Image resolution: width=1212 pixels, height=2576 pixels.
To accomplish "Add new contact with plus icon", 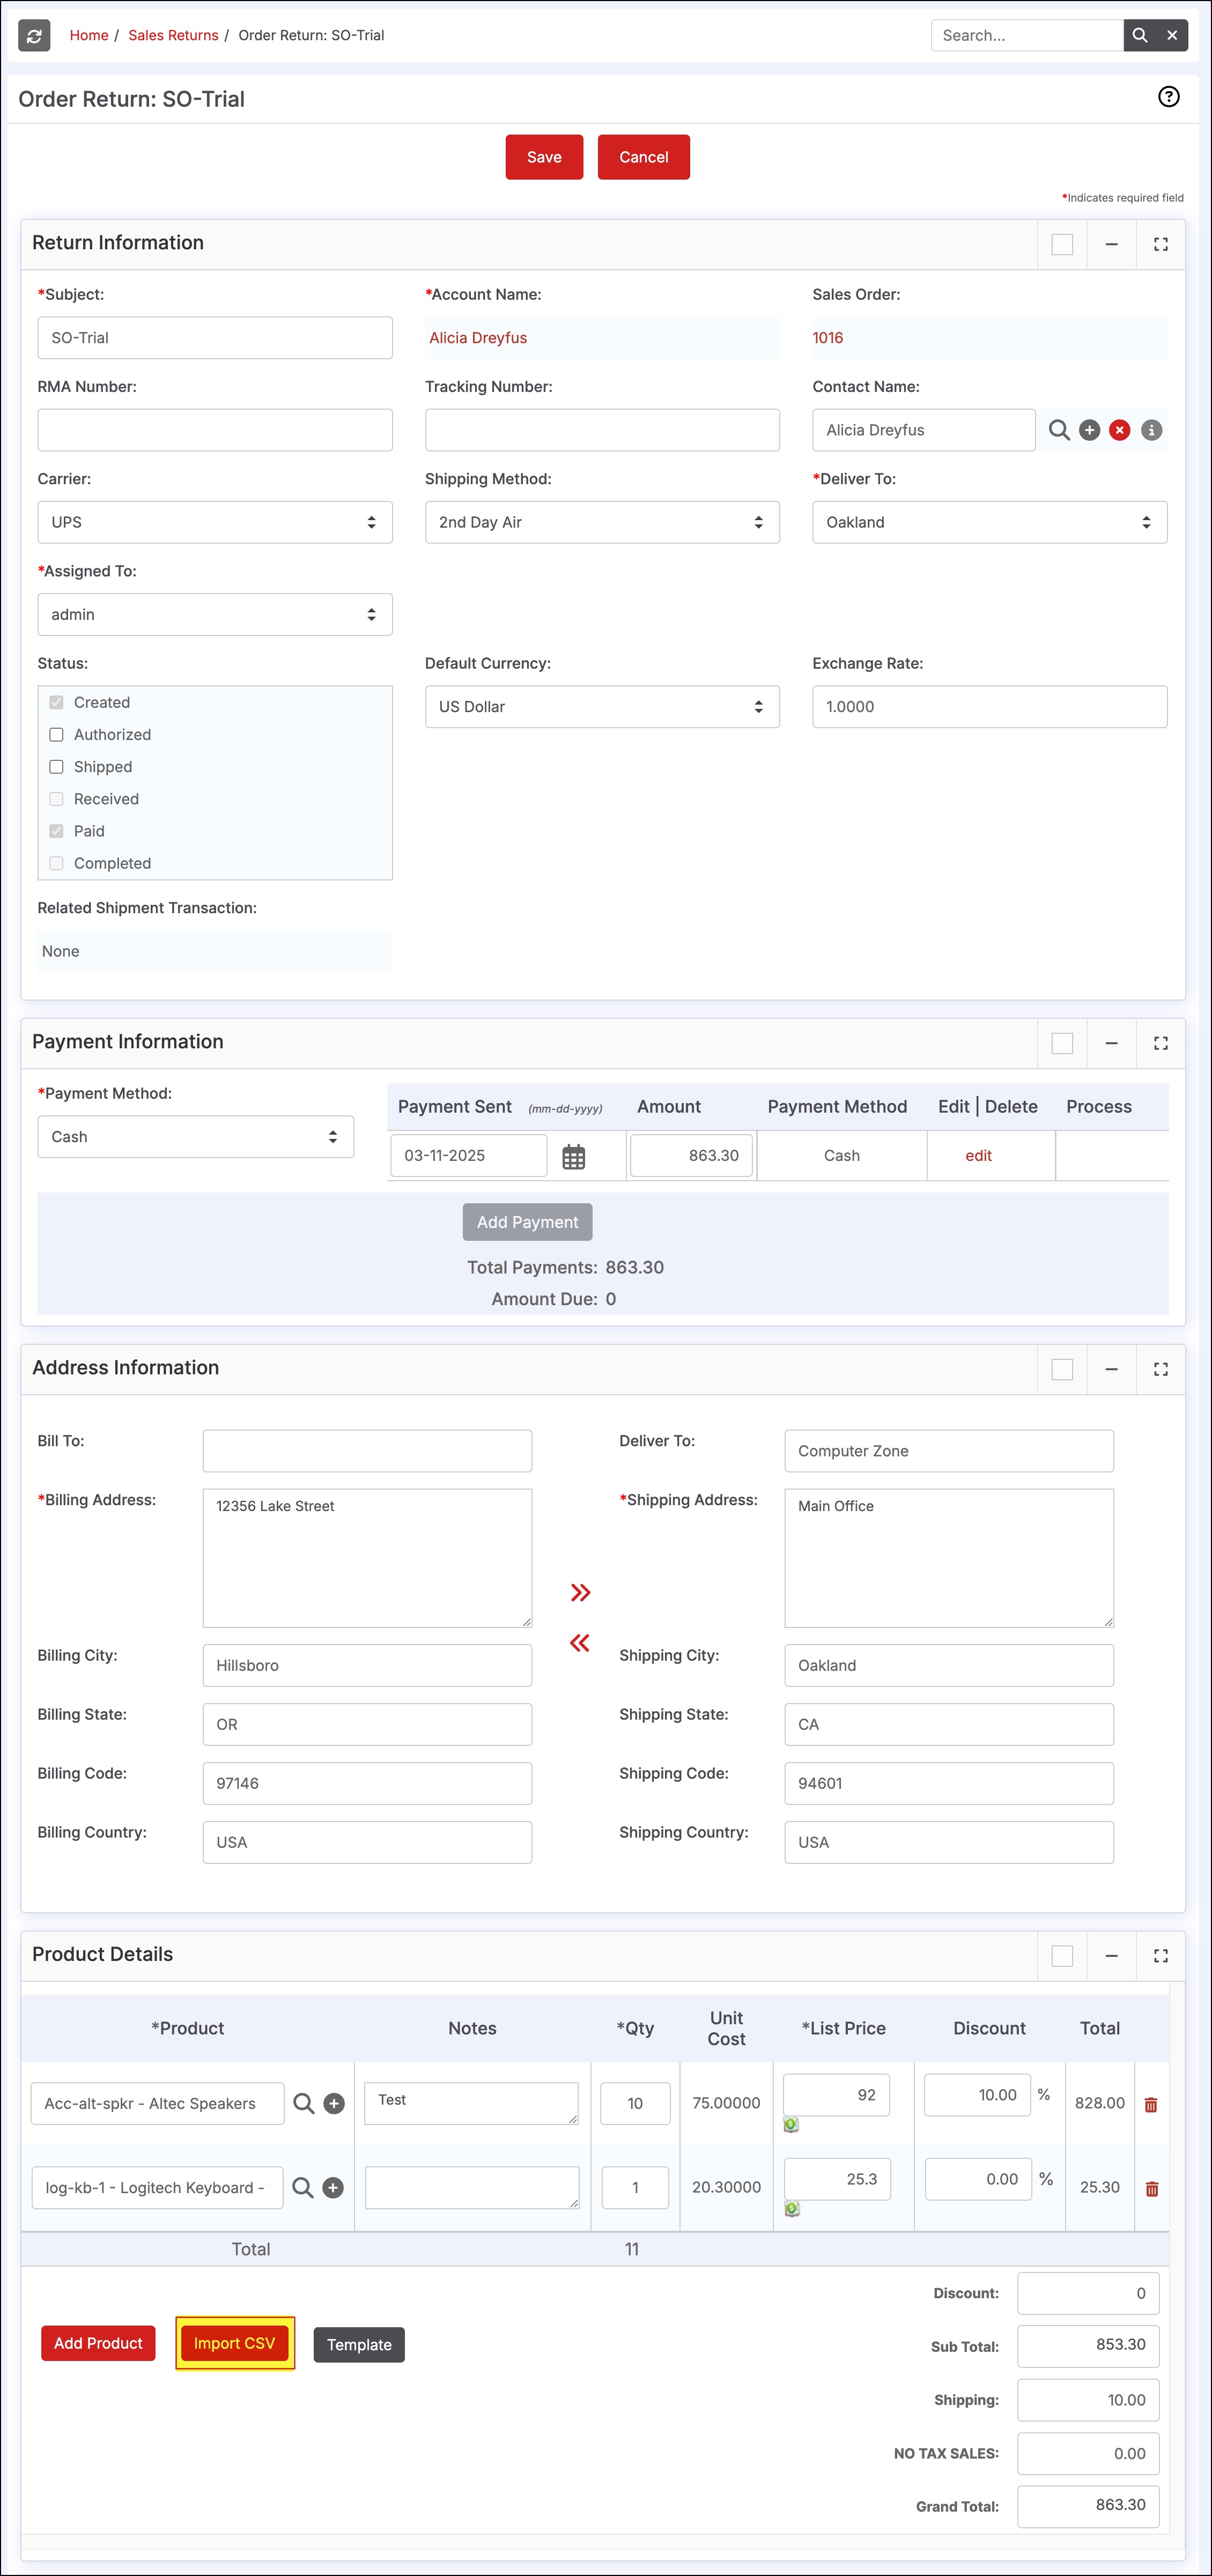I will (x=1090, y=430).
